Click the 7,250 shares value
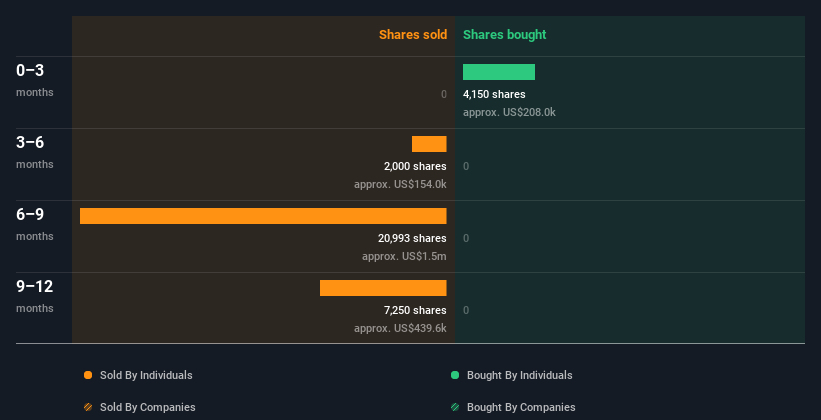This screenshot has width=821, height=420. tap(415, 311)
